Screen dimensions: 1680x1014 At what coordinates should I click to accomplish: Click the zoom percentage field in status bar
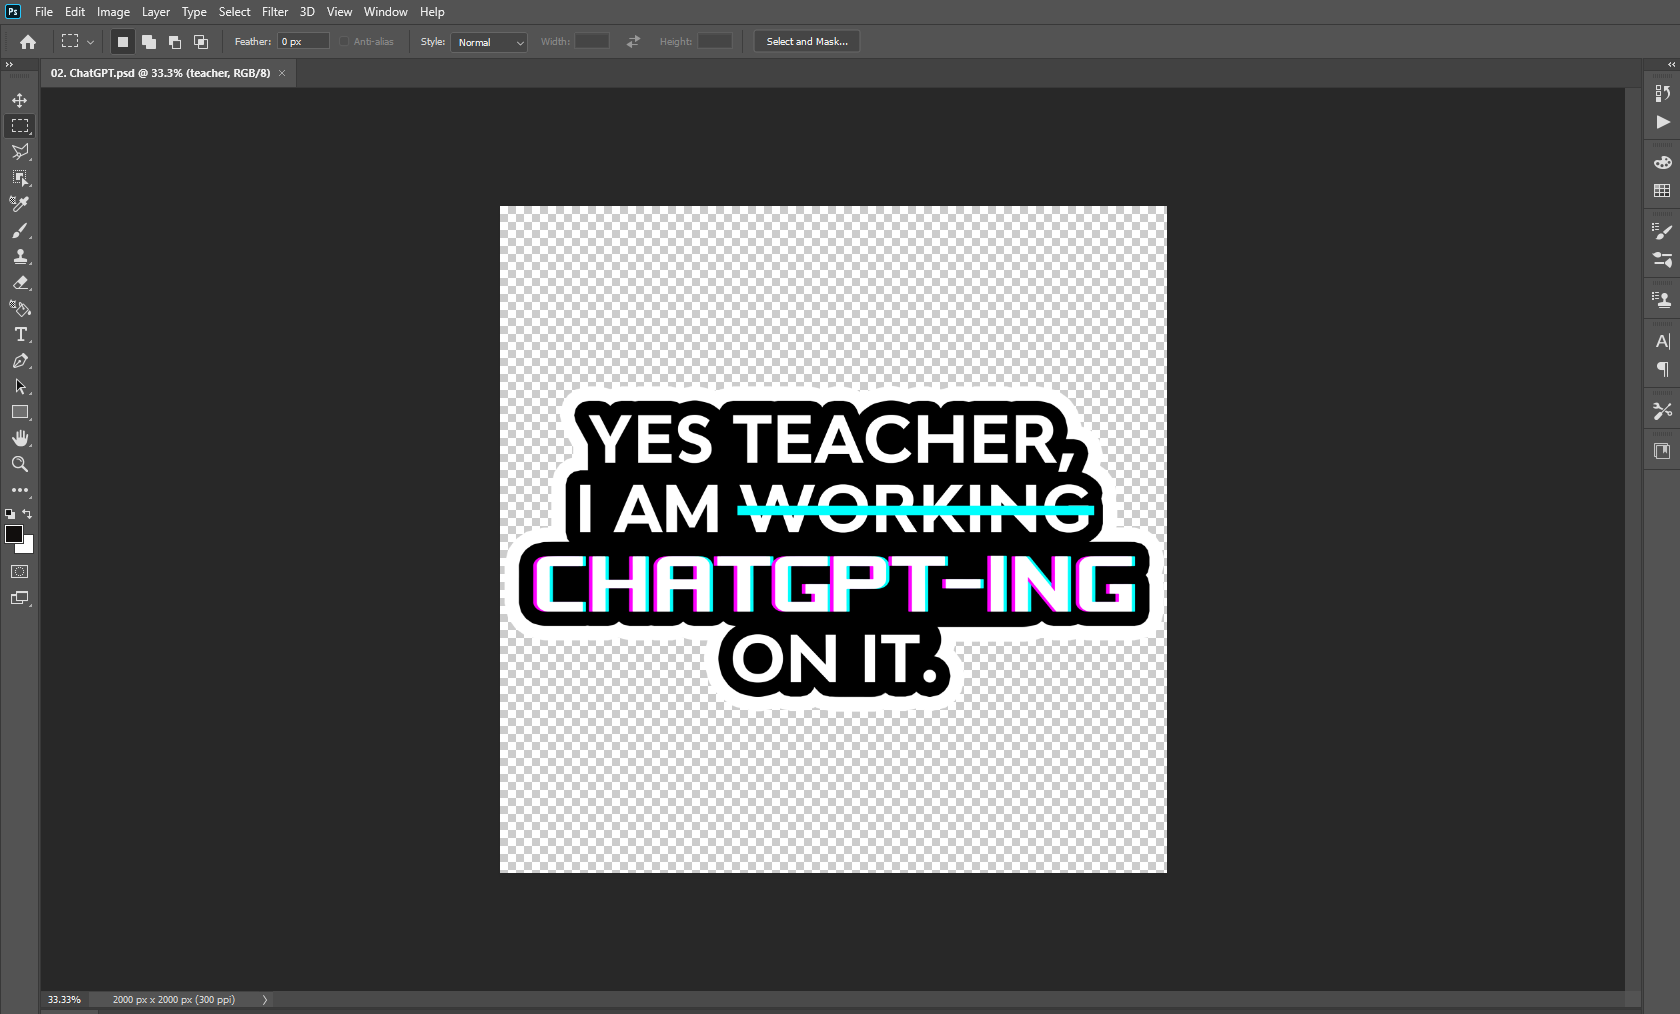click(64, 999)
